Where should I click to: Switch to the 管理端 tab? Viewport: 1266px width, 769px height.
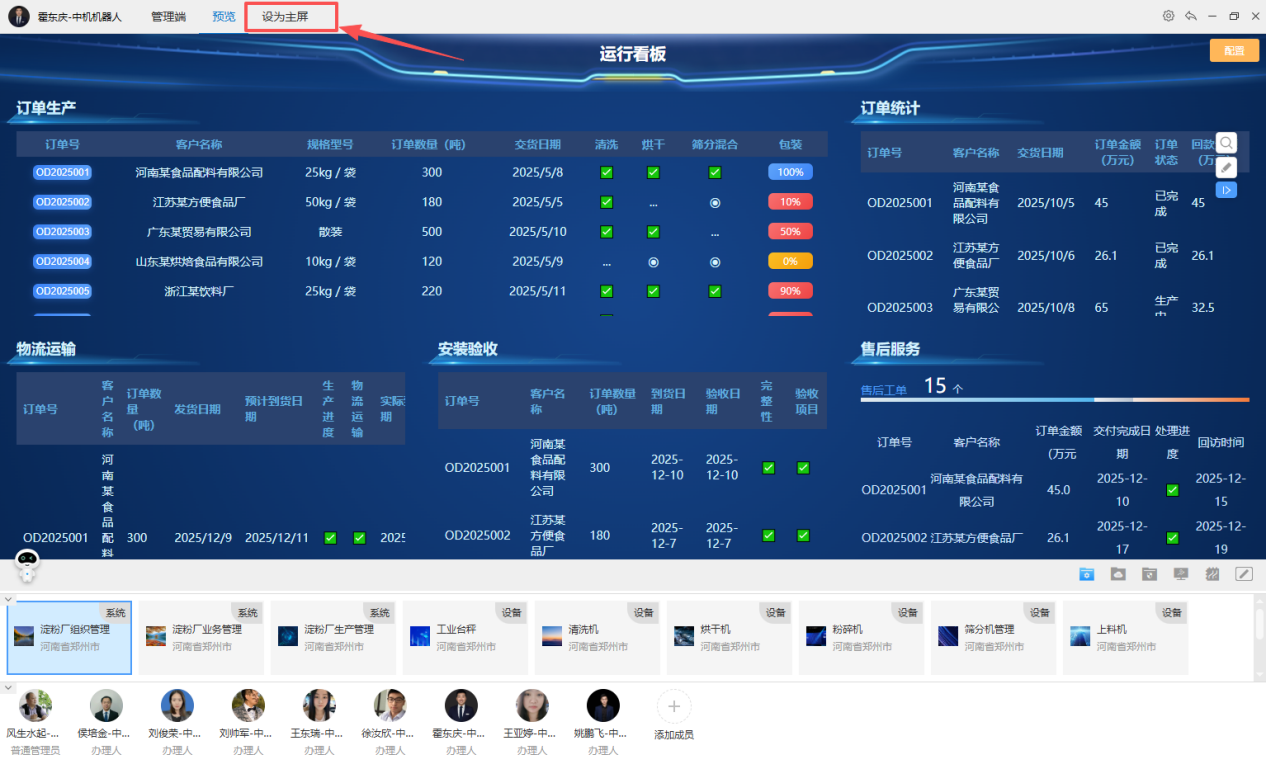pos(168,17)
